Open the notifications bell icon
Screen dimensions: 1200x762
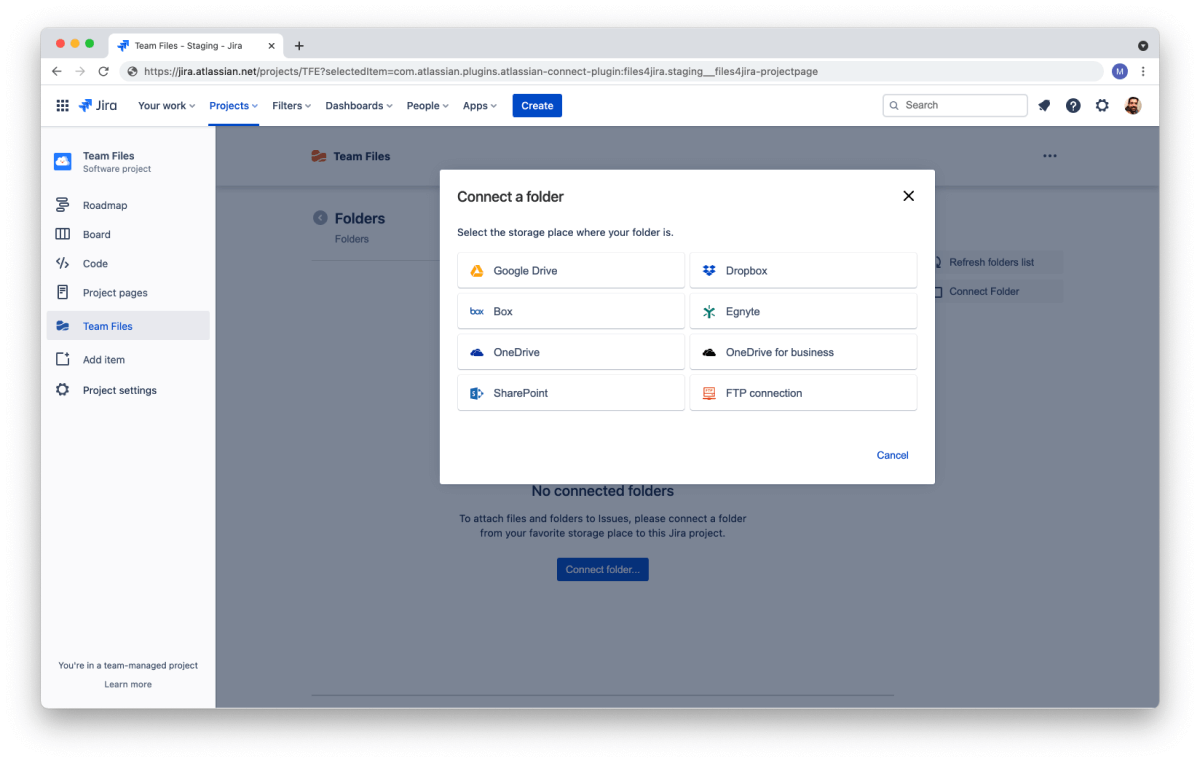1044,106
